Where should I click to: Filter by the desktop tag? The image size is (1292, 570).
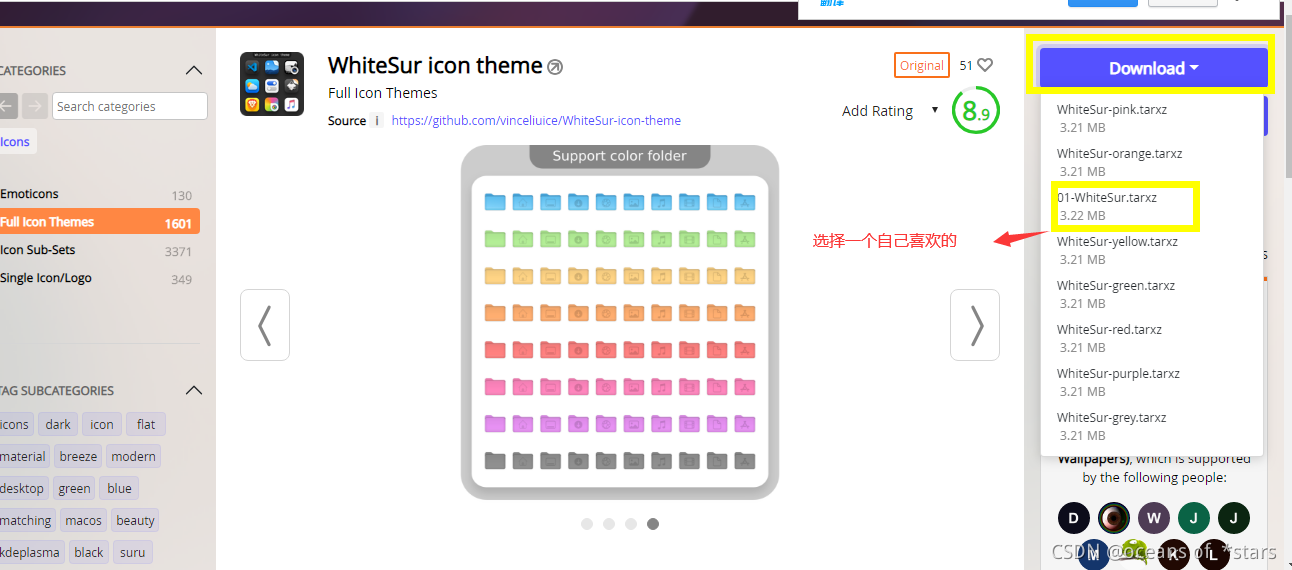point(22,488)
